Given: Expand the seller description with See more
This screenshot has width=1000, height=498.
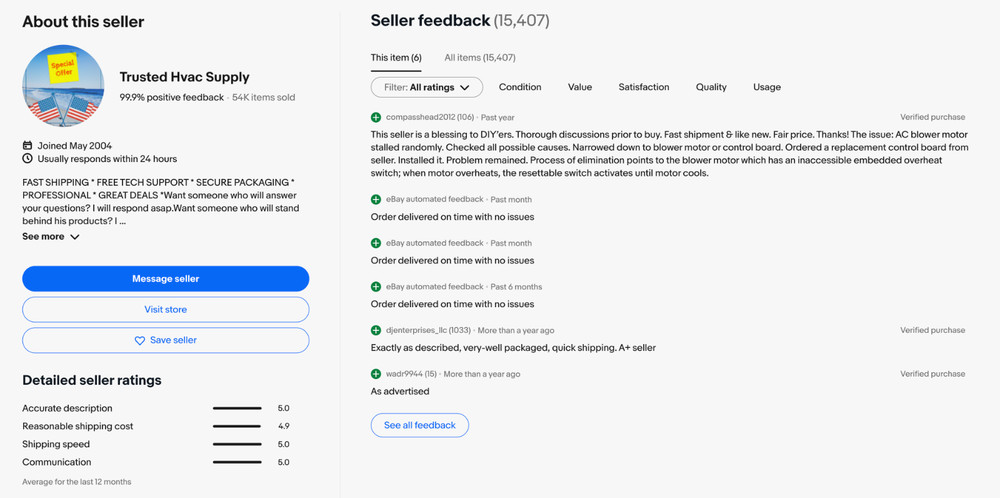Looking at the screenshot, I should (x=50, y=237).
